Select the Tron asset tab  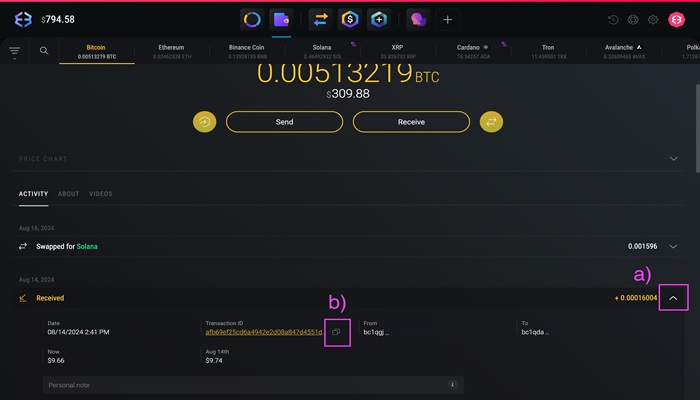[548, 51]
